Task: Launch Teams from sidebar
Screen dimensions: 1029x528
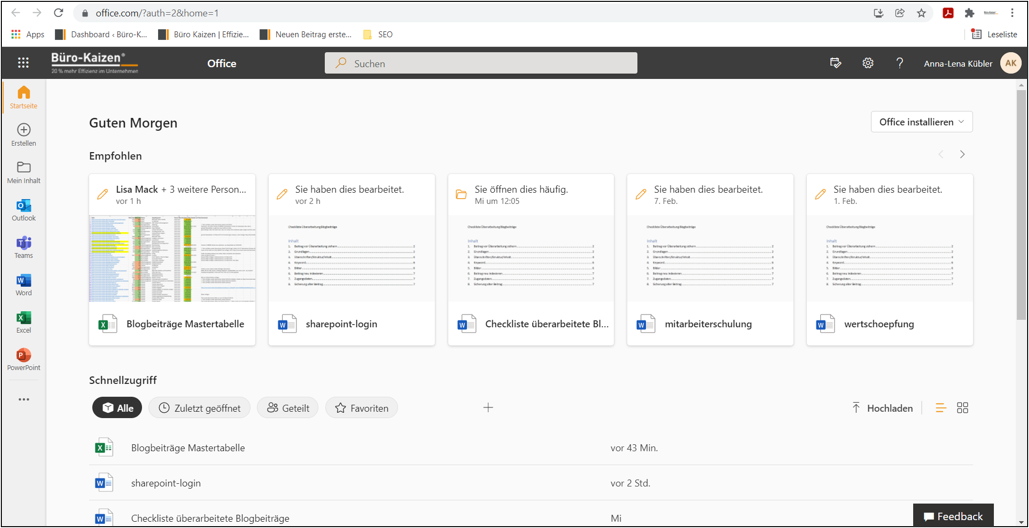Action: [x=24, y=247]
